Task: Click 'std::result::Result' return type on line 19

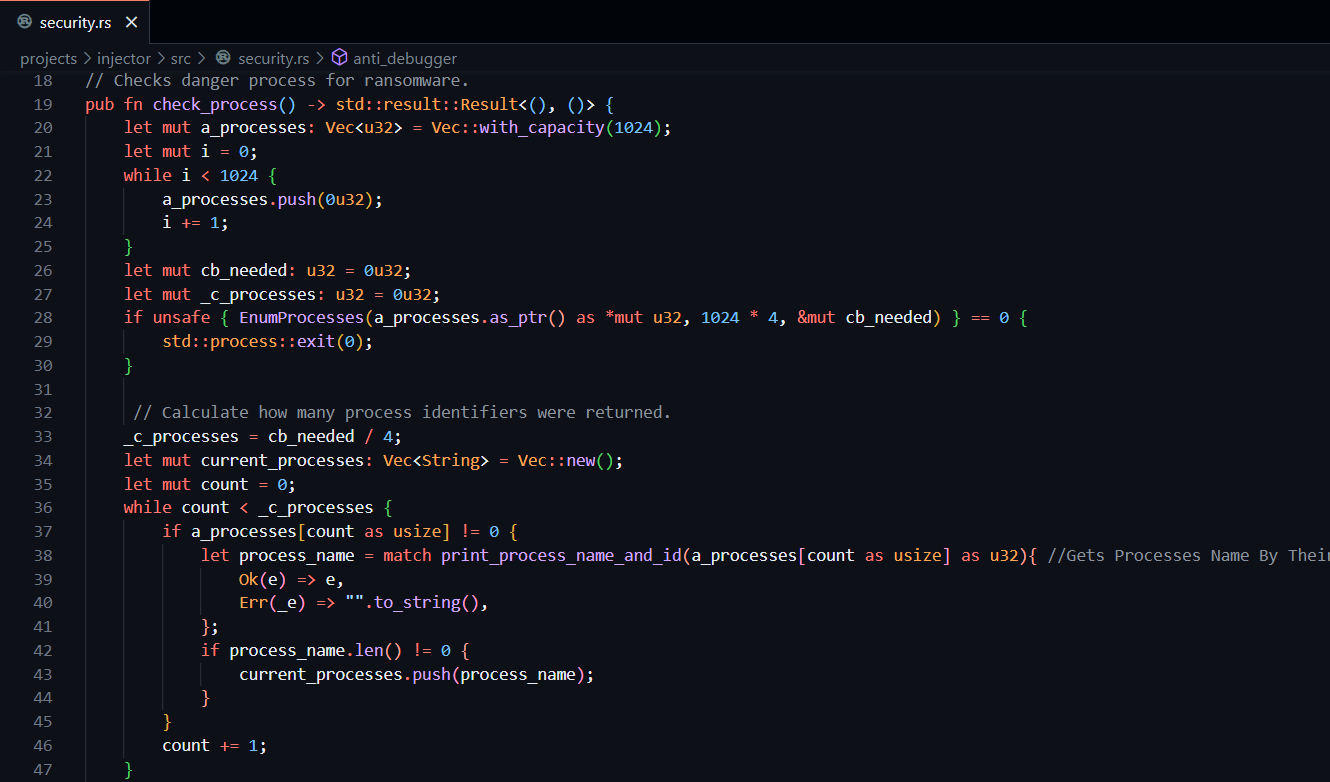Action: (x=425, y=104)
